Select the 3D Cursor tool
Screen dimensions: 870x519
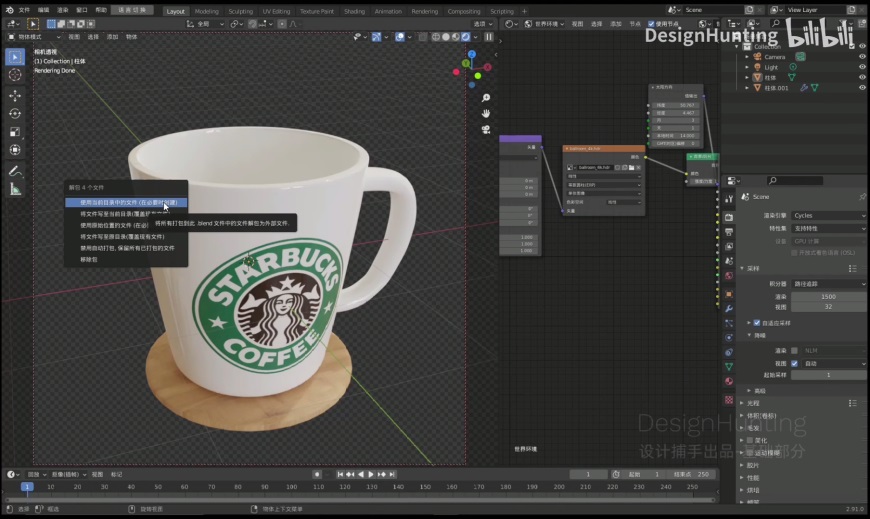[15, 75]
